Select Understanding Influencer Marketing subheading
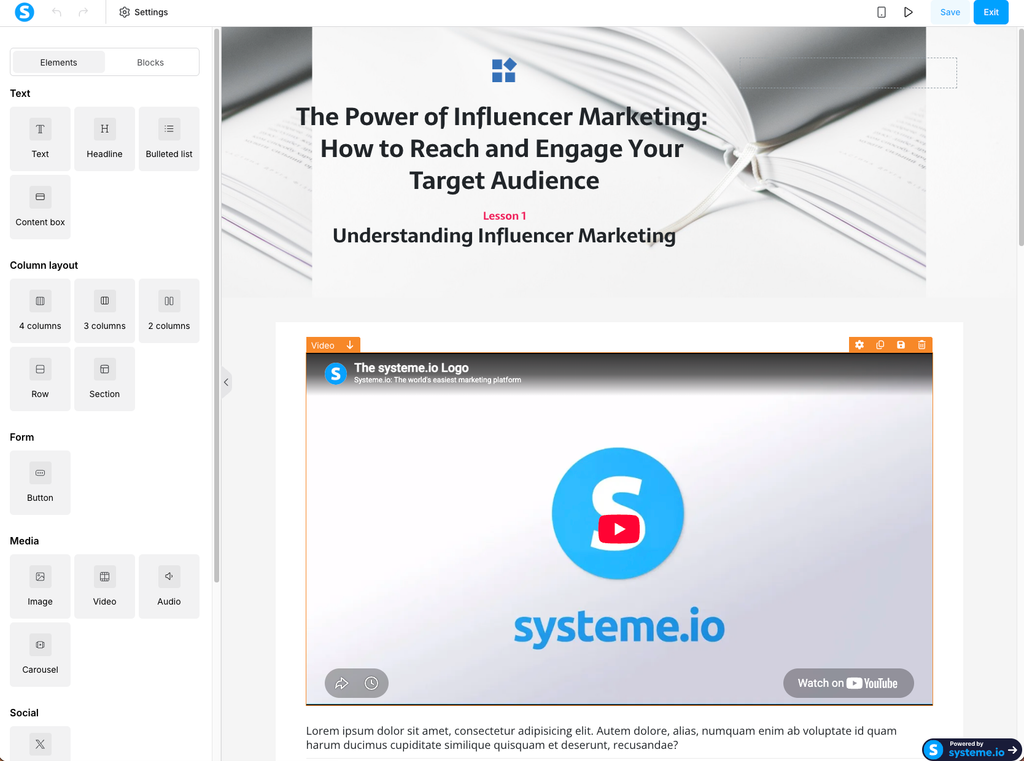The image size is (1024, 761). tap(504, 236)
